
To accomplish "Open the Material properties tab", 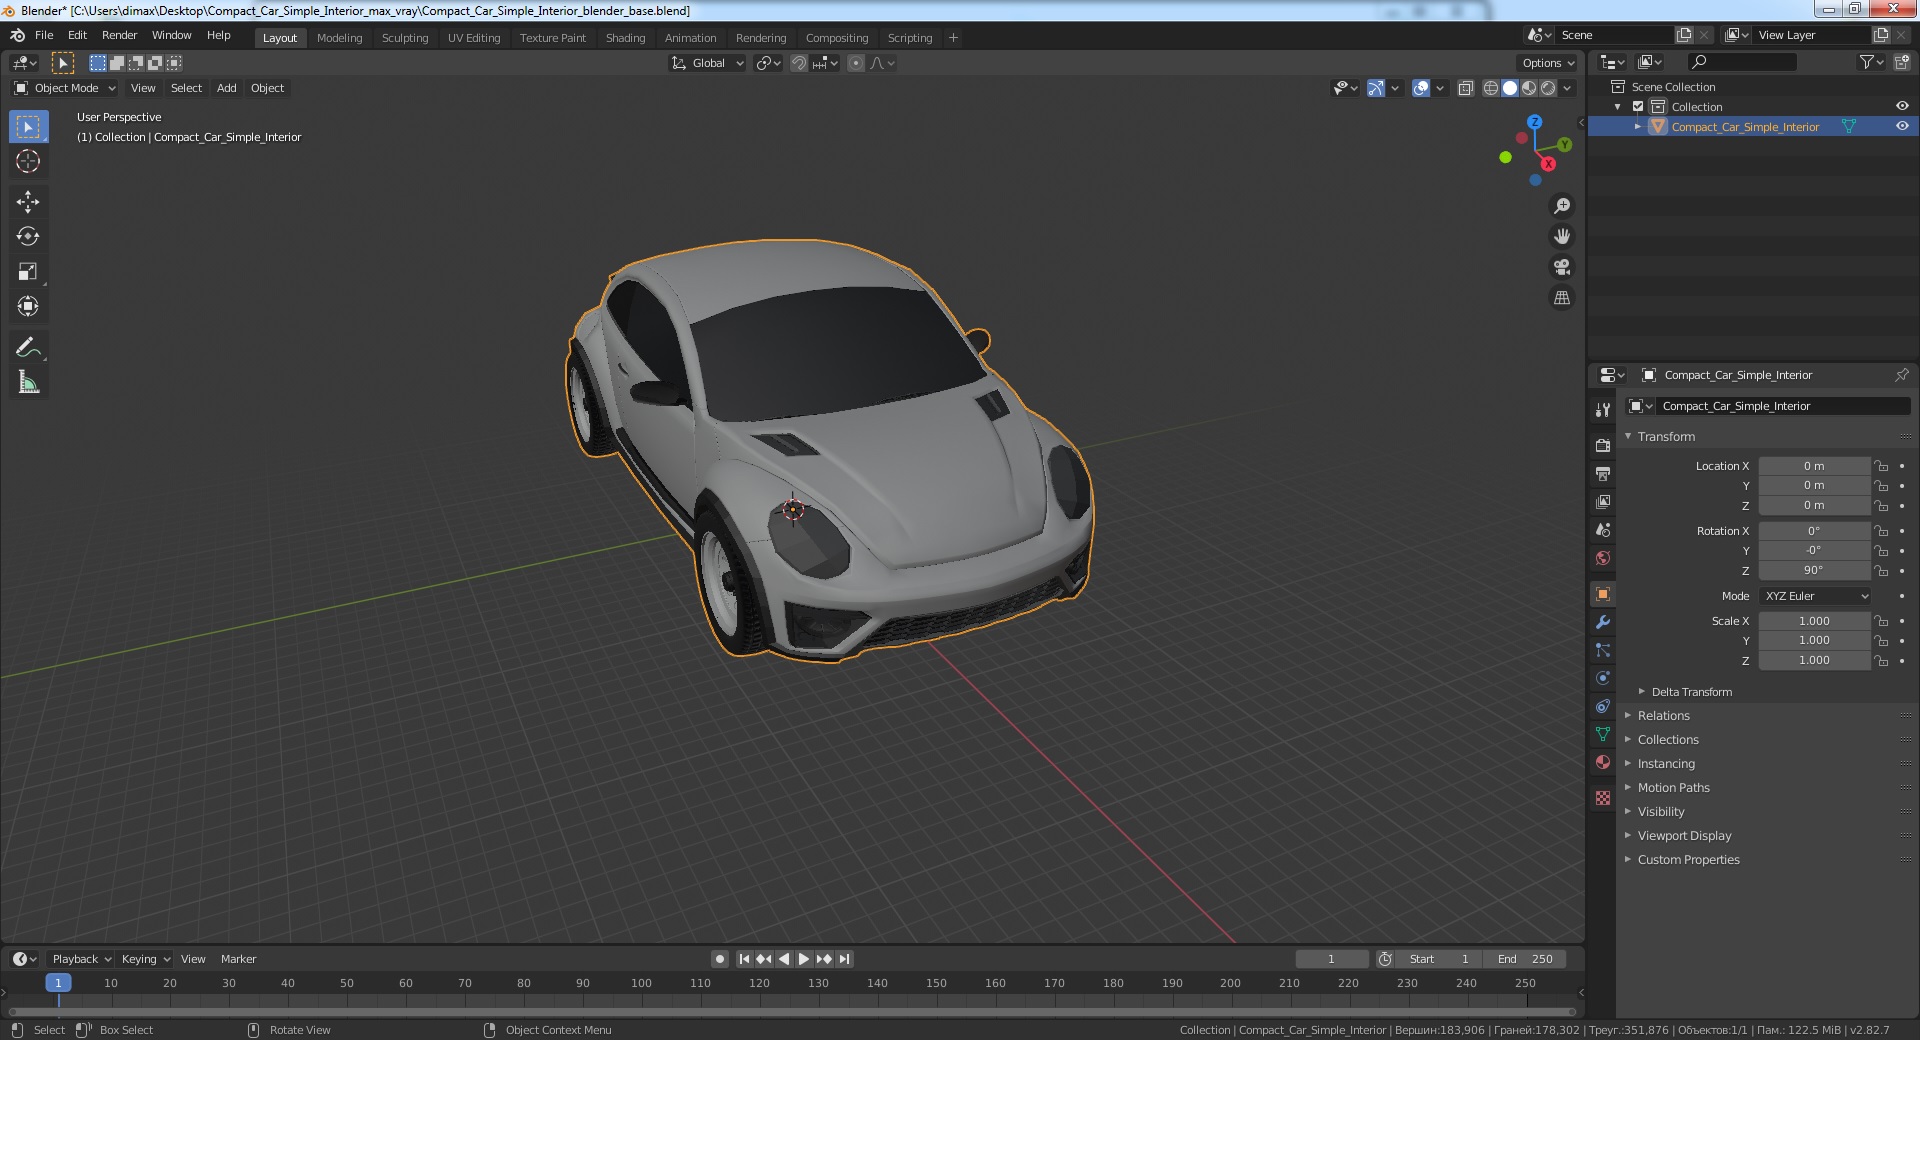I will point(1603,762).
